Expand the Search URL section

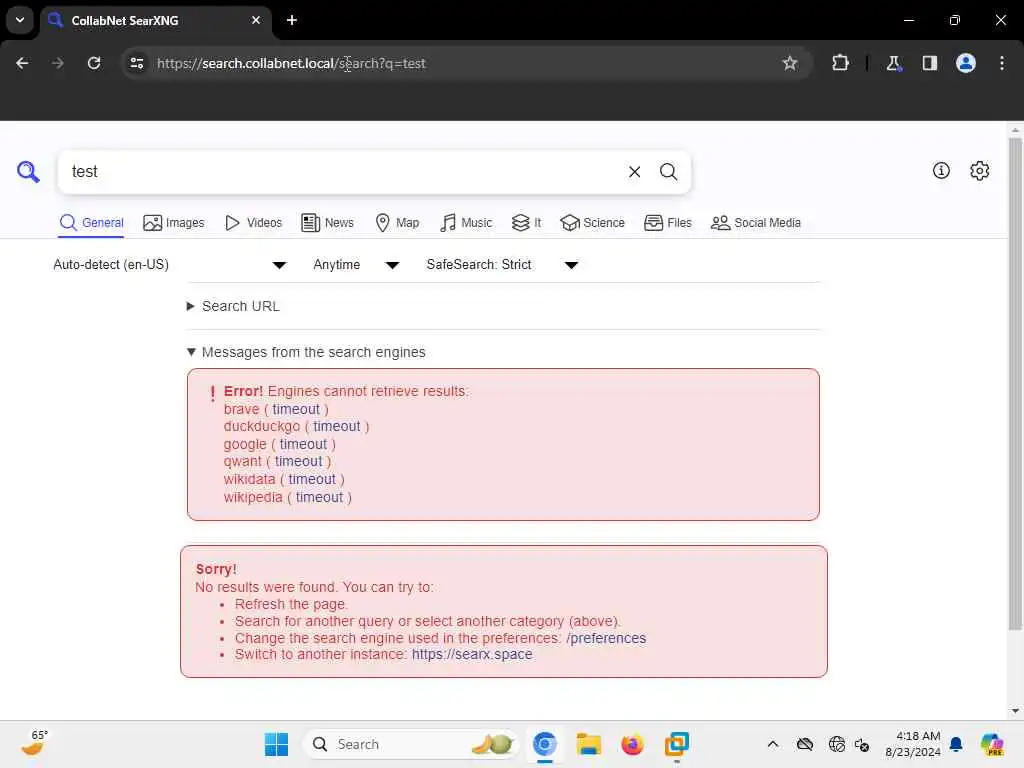[233, 306]
